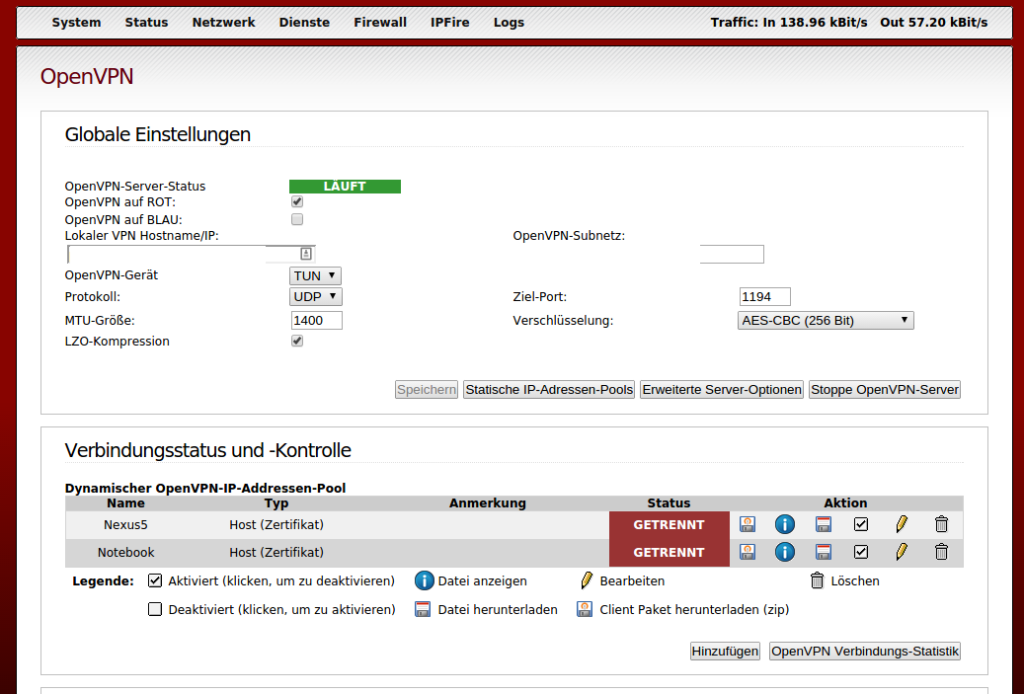Focus Lokaler VPN Hostname/IP field
The height and width of the screenshot is (694, 1024).
coord(191,254)
